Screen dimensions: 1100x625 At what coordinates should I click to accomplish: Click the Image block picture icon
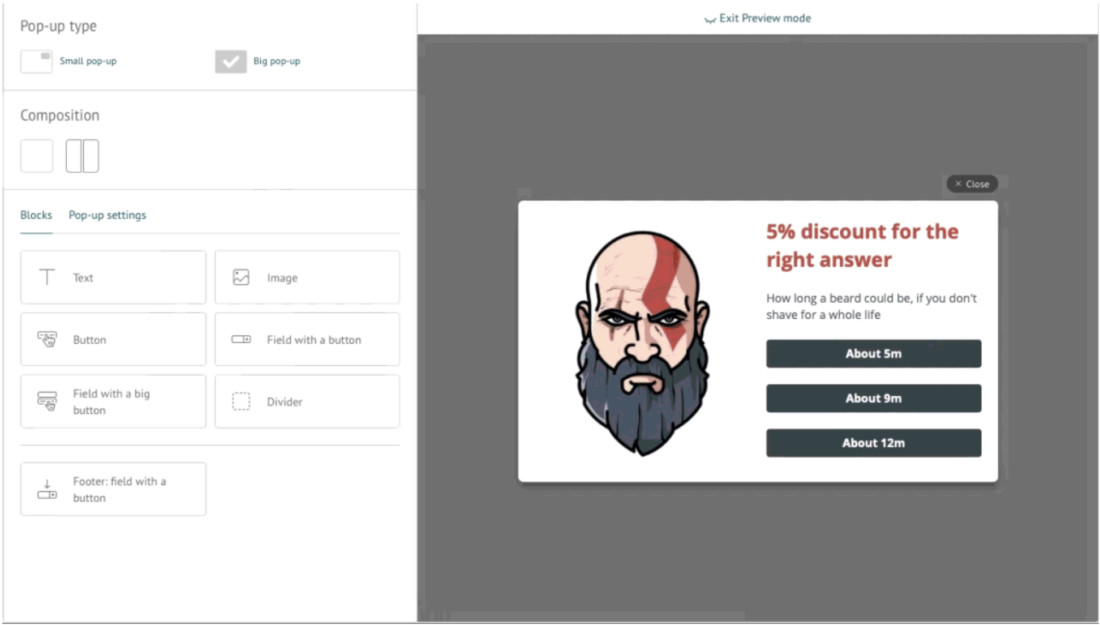pos(241,277)
